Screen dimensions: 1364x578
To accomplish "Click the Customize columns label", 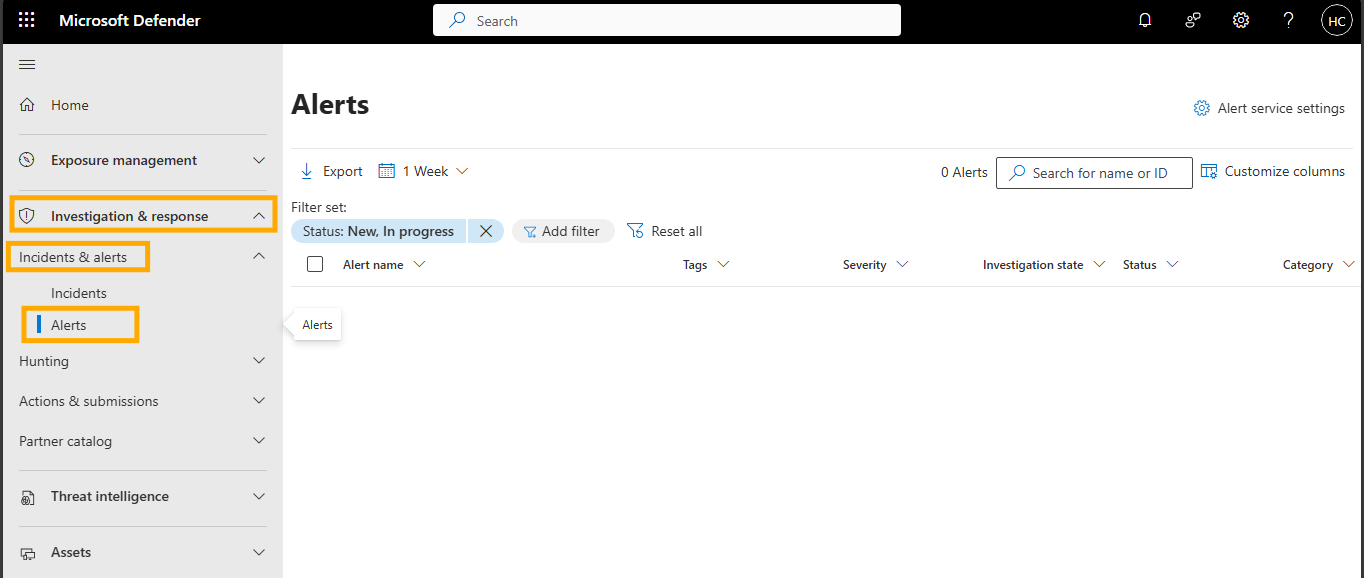I will click(x=1285, y=171).
